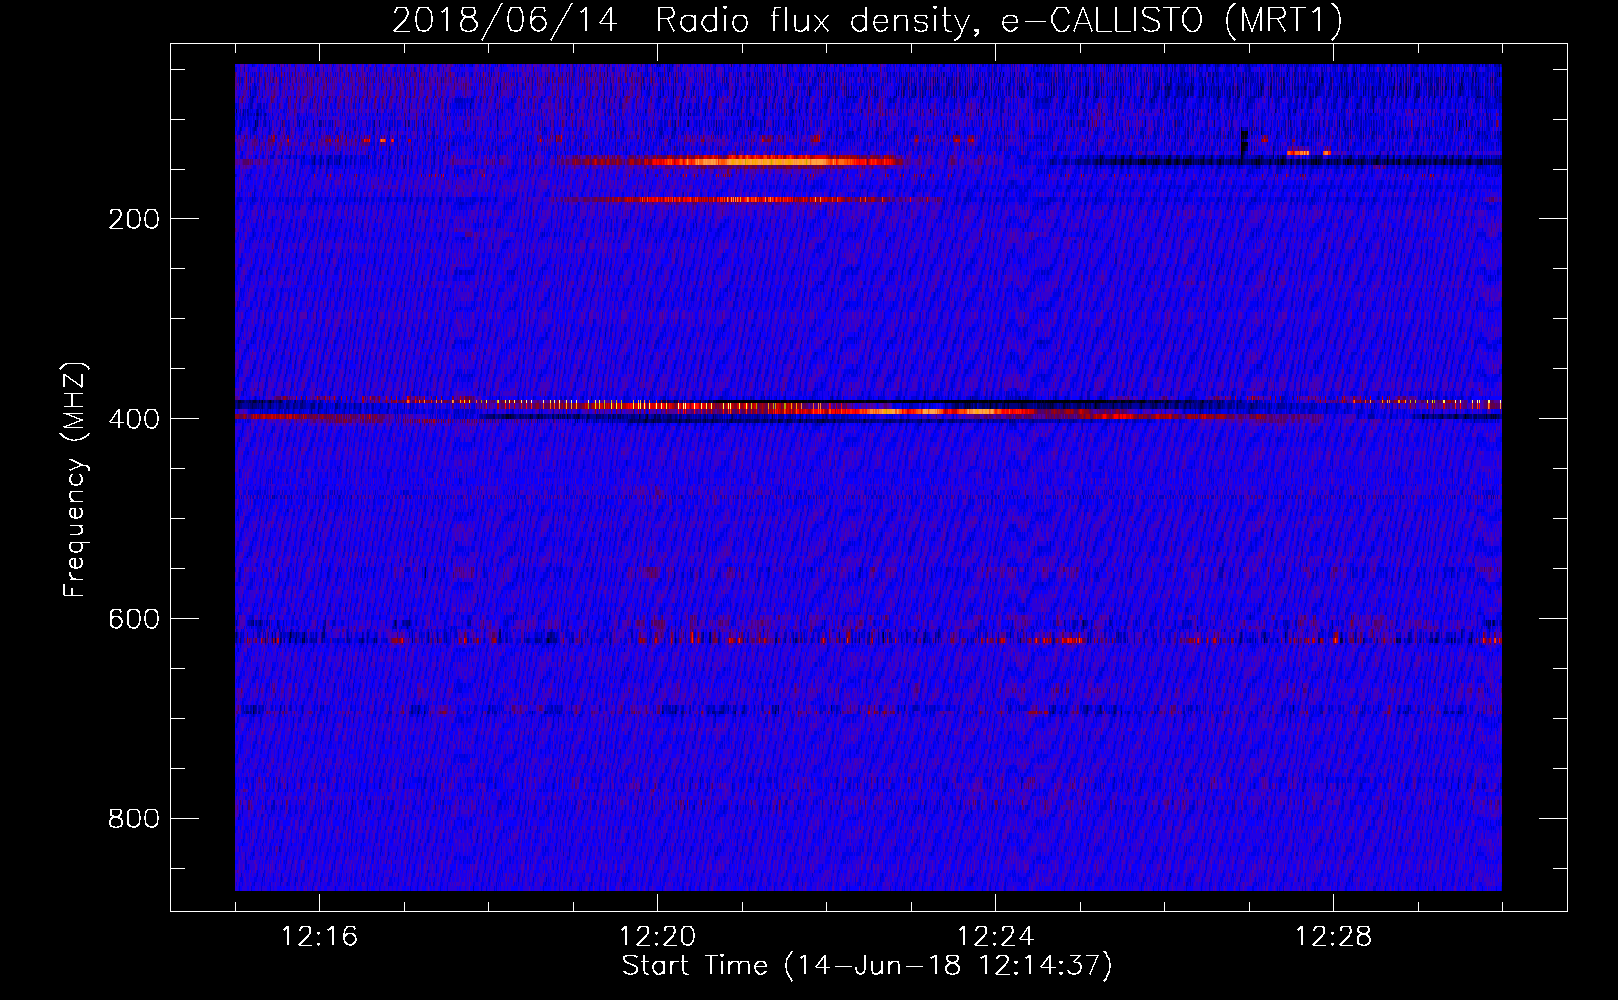1618x1000 pixels.
Task: Click the 600 frequency tick label
Action: pos(134,619)
